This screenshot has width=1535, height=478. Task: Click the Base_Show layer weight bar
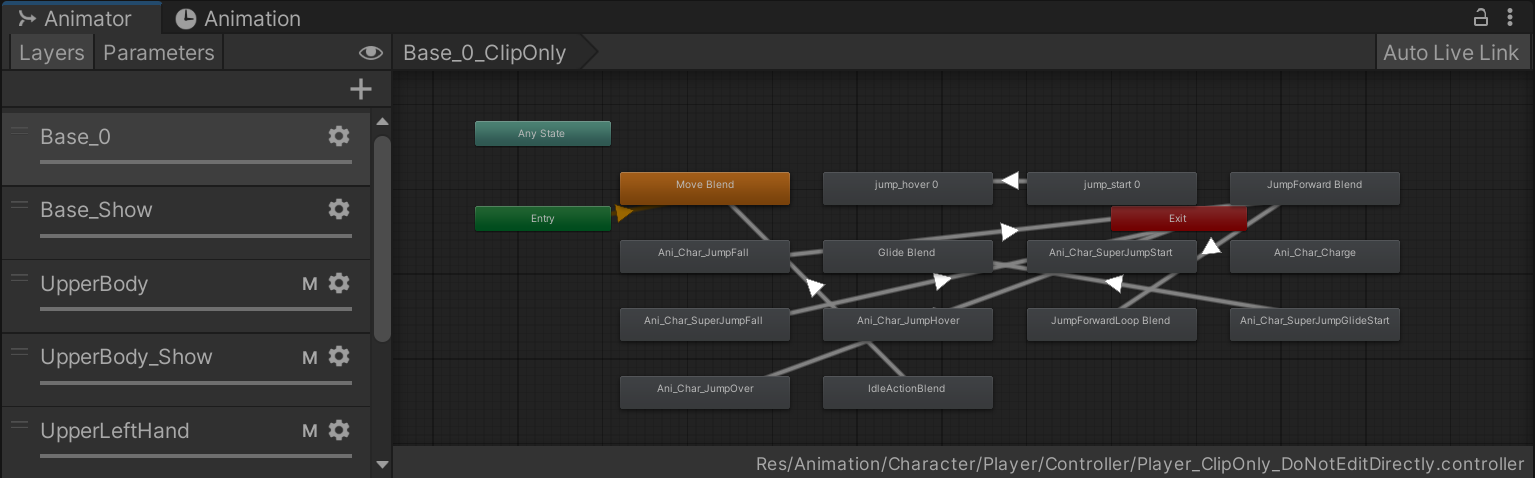pos(196,235)
